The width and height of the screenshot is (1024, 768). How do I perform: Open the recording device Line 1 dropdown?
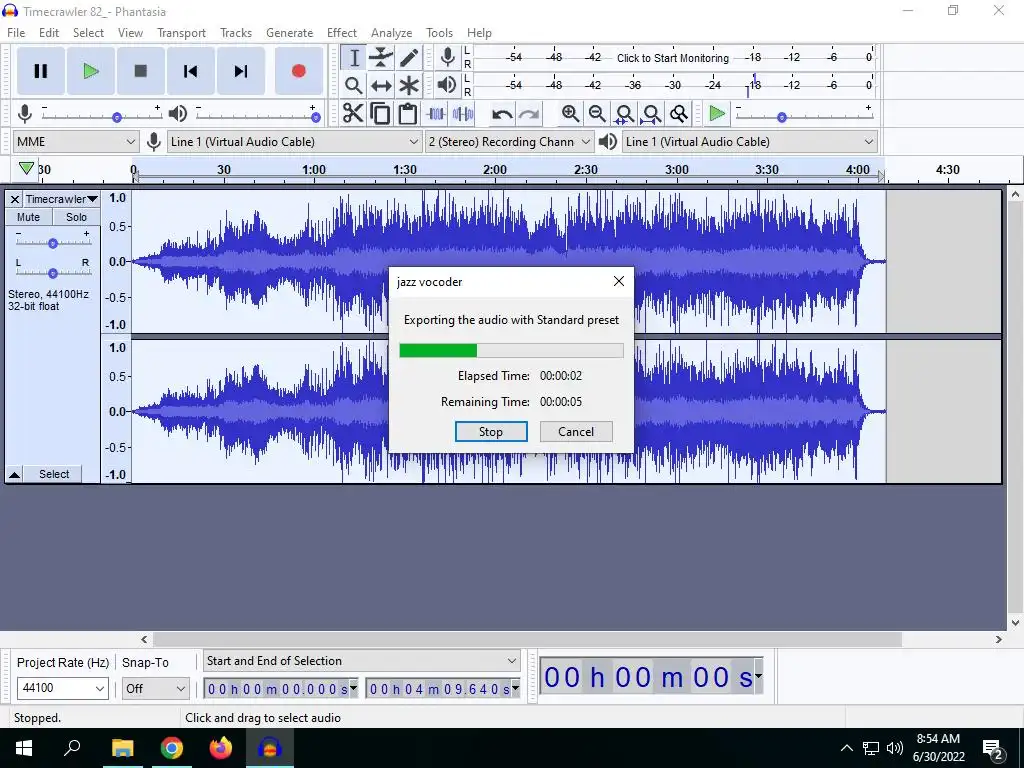[294, 142]
